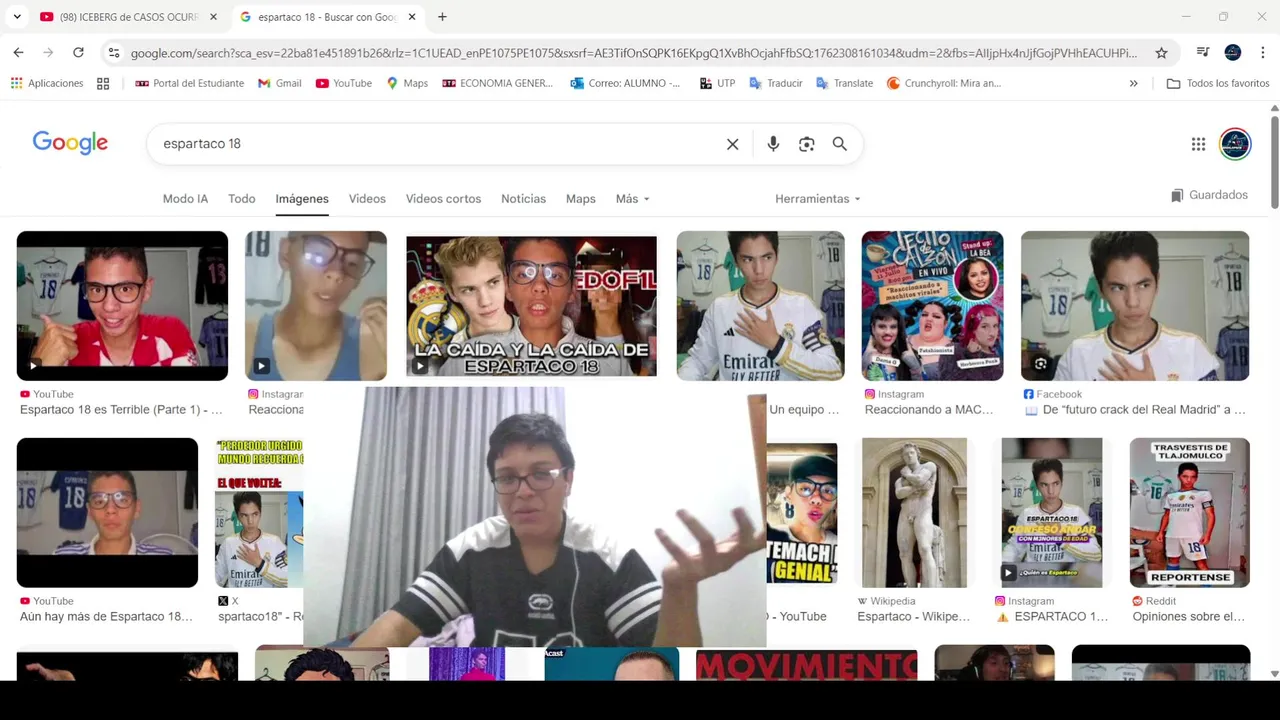Open Opiniones sobre el Reddit result link
This screenshot has height=720, width=1280.
pyautogui.click(x=1188, y=617)
